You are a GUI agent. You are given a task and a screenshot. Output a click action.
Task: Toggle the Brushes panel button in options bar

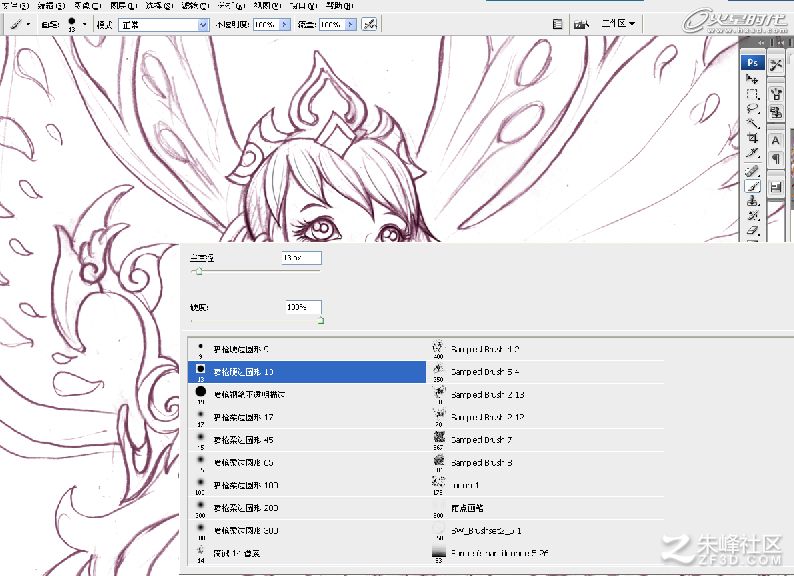(558, 24)
